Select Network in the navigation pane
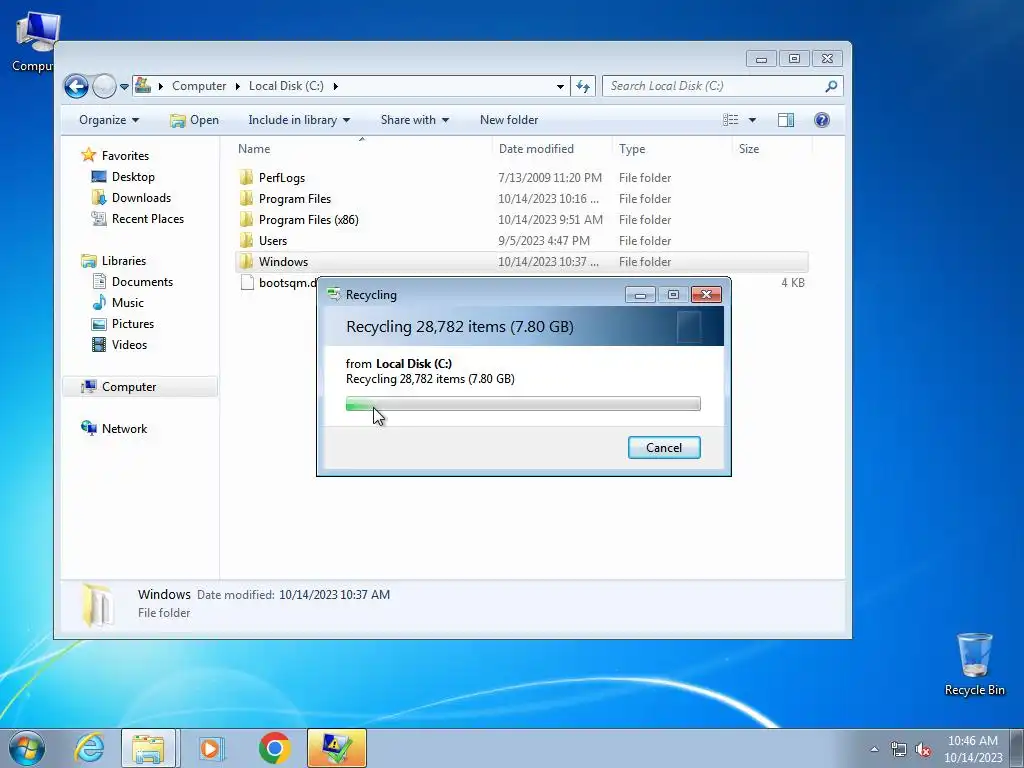This screenshot has width=1024, height=768. 124,428
